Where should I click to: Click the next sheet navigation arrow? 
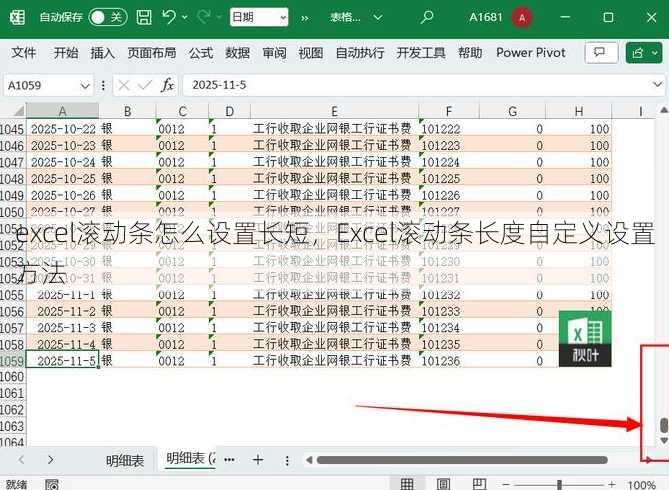(50, 460)
